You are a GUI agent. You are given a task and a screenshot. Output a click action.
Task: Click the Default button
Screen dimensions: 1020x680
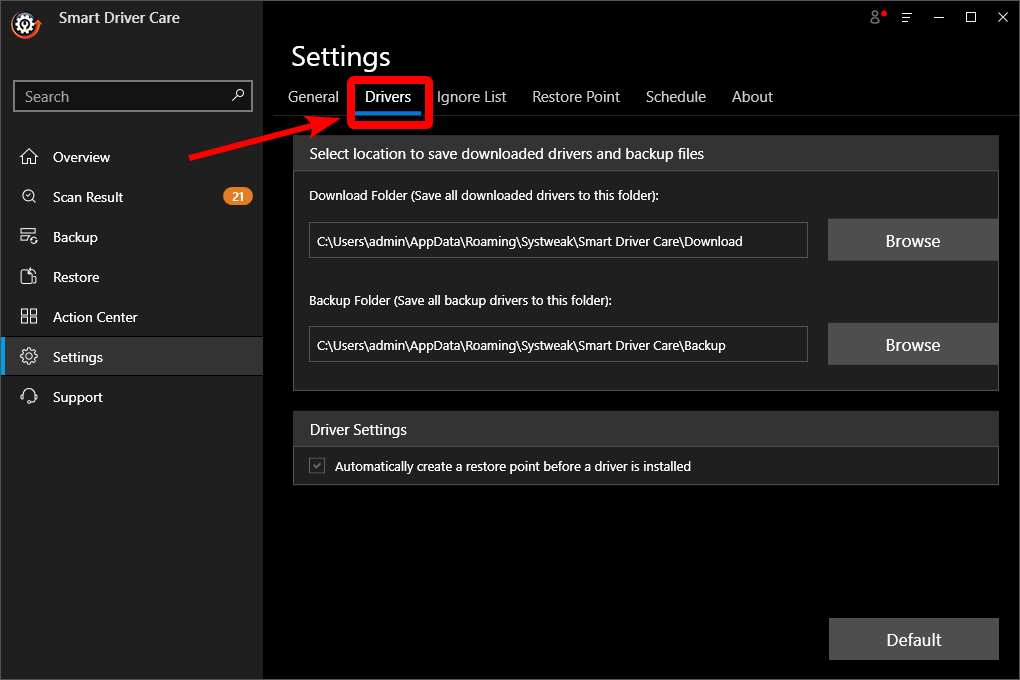(913, 639)
